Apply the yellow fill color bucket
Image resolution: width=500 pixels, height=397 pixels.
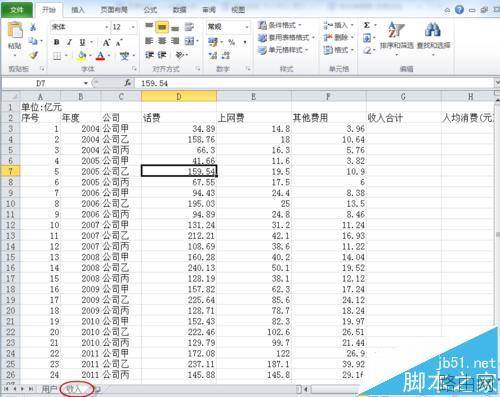pyautogui.click(x=81, y=56)
